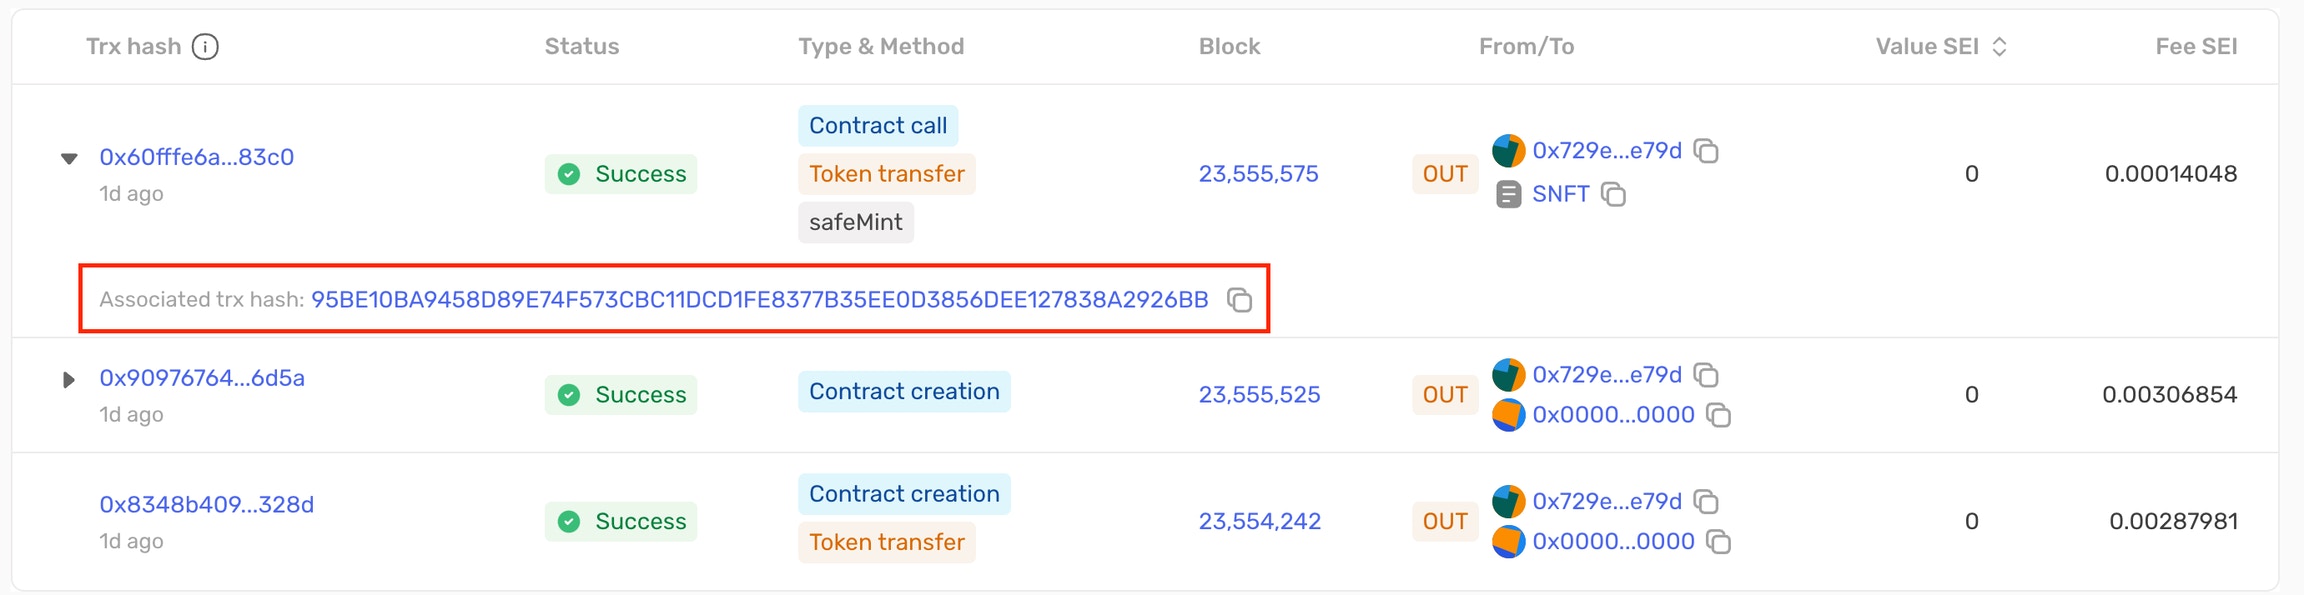
Task: Copy the SNFT contract address
Action: pos(1613,194)
